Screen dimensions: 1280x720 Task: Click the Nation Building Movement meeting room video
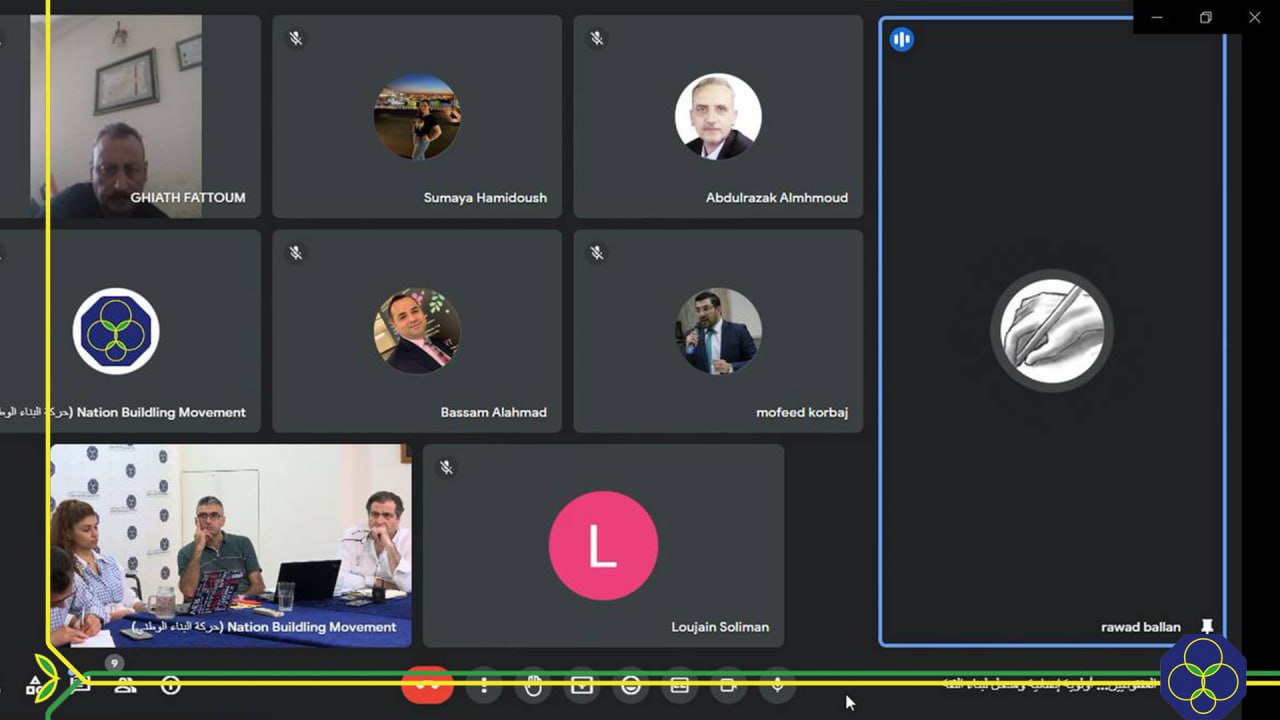[x=231, y=545]
